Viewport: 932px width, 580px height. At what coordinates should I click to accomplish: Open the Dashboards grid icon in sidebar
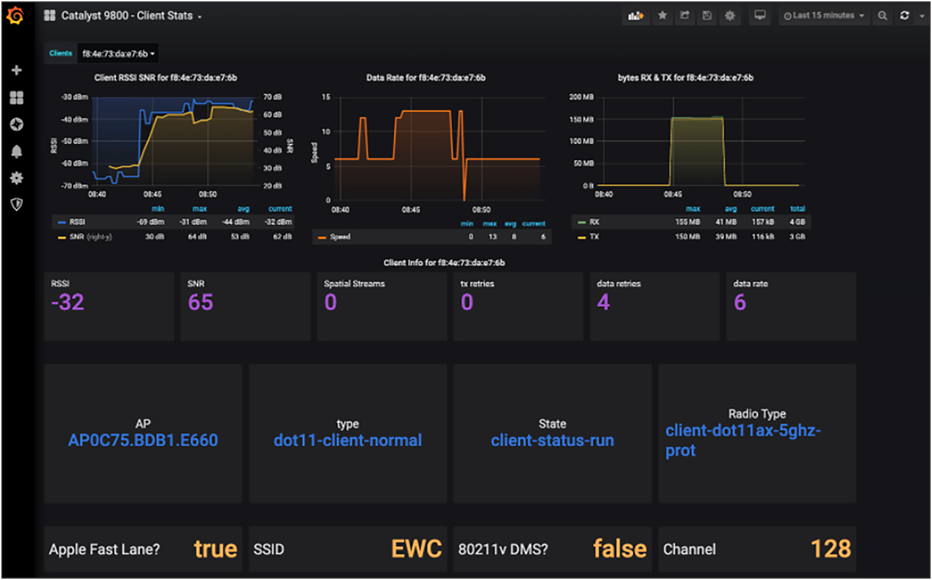point(17,97)
